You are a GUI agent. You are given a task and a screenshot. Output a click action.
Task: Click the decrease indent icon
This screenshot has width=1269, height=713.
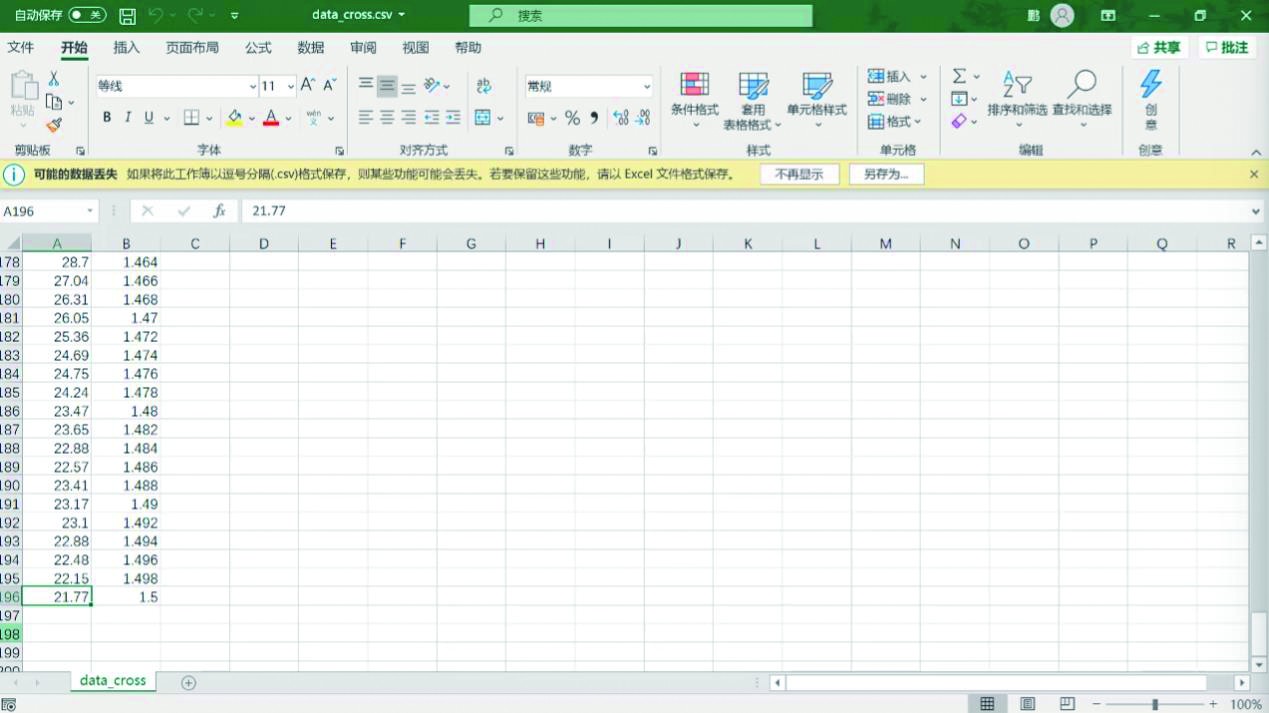(431, 118)
